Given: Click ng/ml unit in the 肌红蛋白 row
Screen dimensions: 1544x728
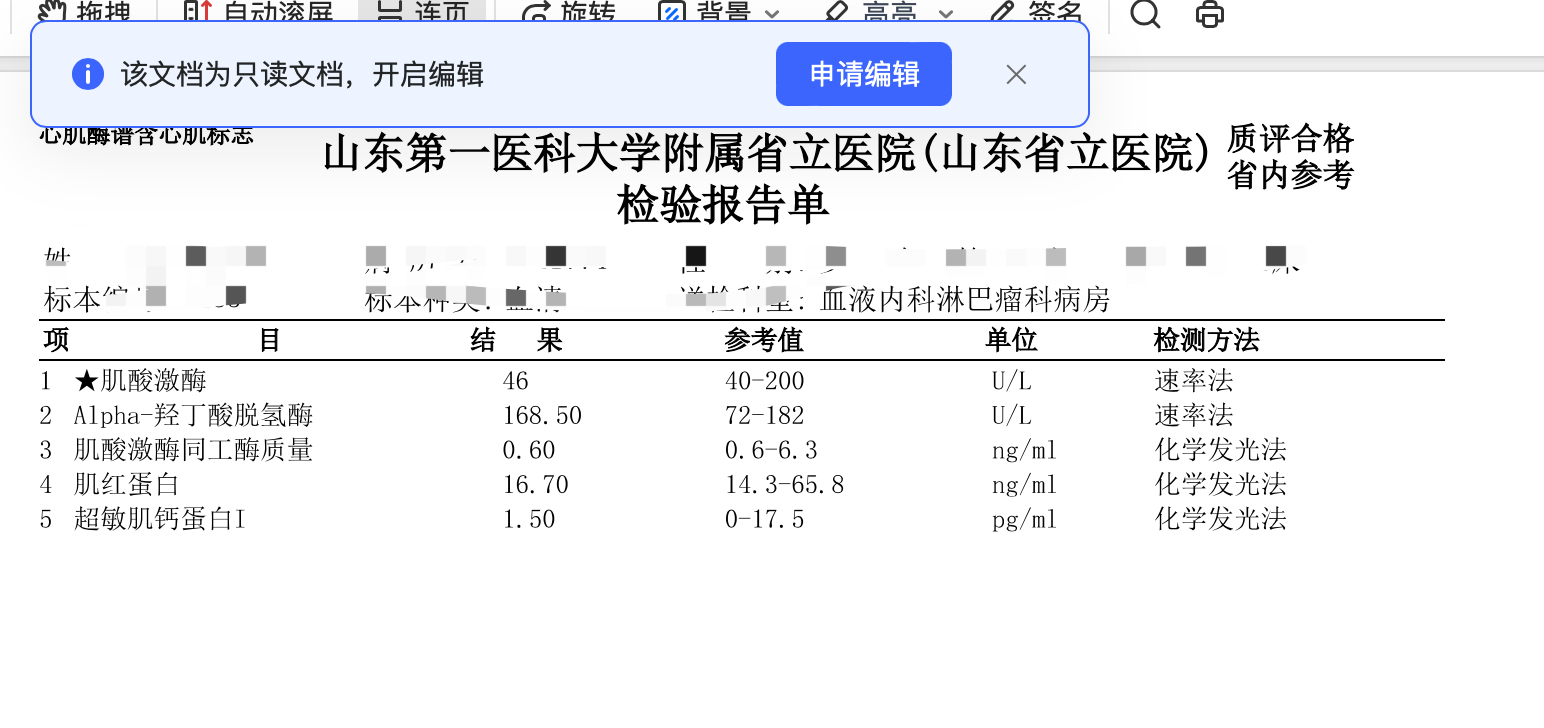Looking at the screenshot, I should tap(1025, 485).
